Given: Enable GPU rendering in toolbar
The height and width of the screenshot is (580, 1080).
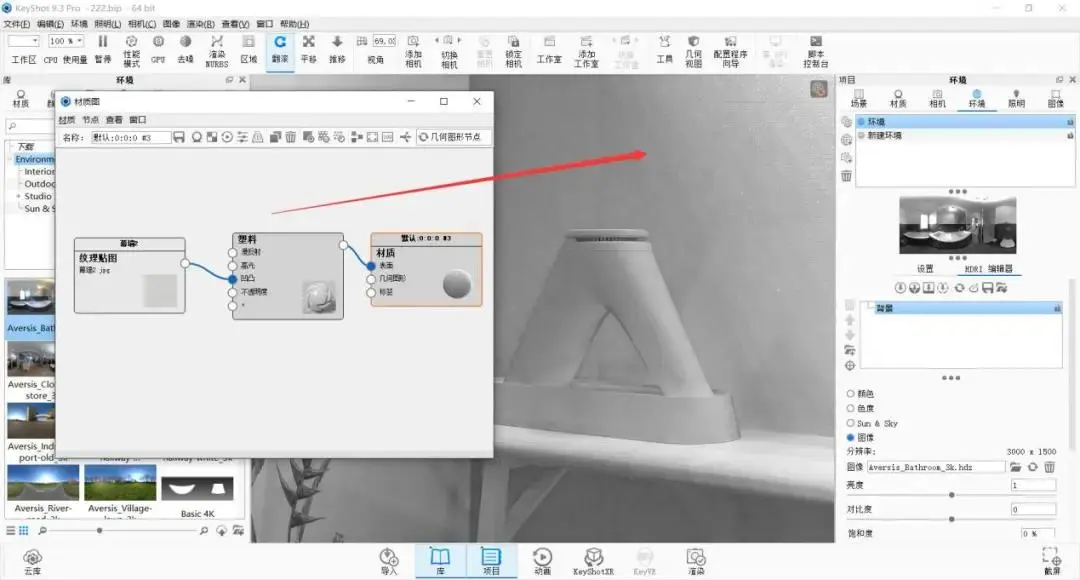Looking at the screenshot, I should (158, 50).
